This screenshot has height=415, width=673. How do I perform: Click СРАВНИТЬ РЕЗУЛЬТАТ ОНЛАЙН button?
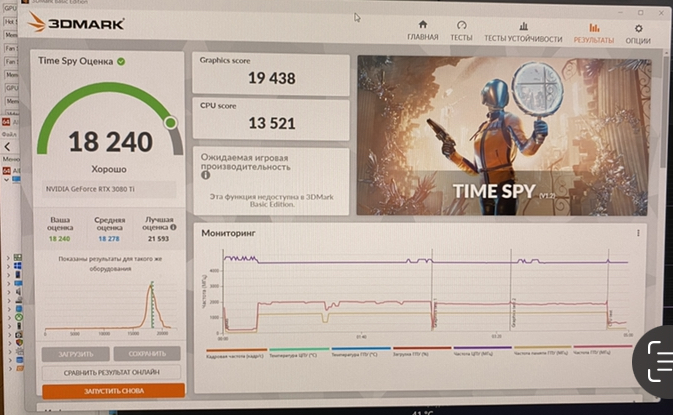112,373
